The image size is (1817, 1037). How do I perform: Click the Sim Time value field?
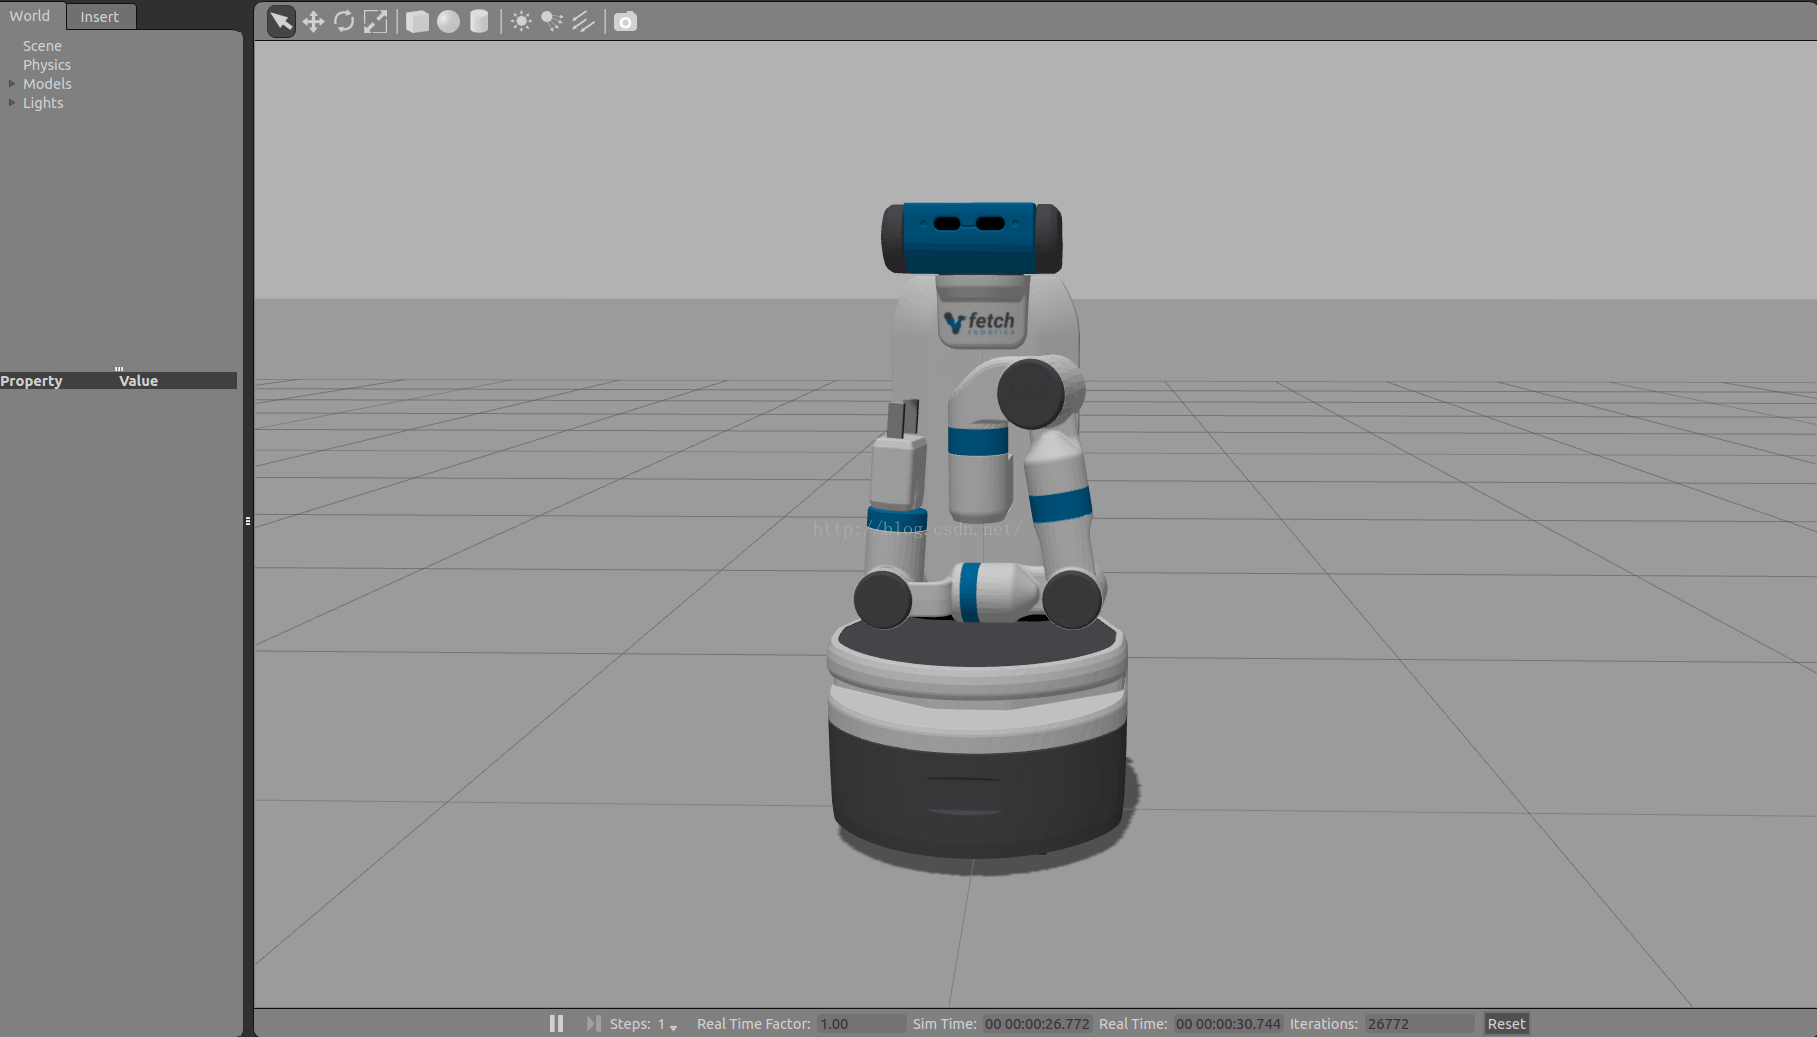pos(1037,1024)
